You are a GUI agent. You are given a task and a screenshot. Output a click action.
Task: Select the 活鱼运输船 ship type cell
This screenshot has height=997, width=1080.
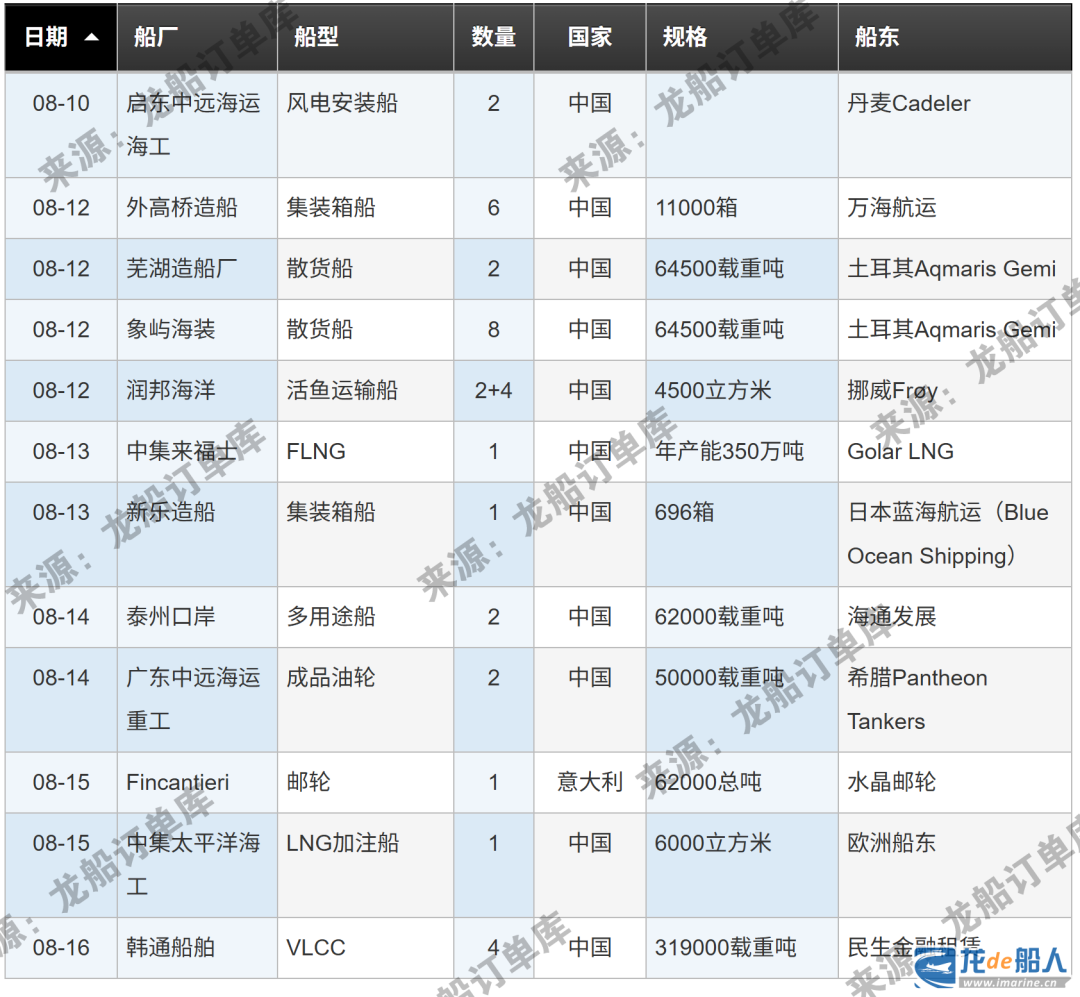(365, 391)
